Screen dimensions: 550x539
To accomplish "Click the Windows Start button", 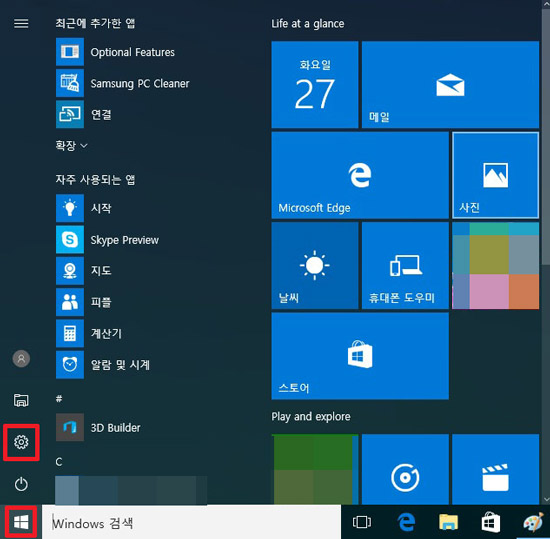I will click(x=21, y=523).
